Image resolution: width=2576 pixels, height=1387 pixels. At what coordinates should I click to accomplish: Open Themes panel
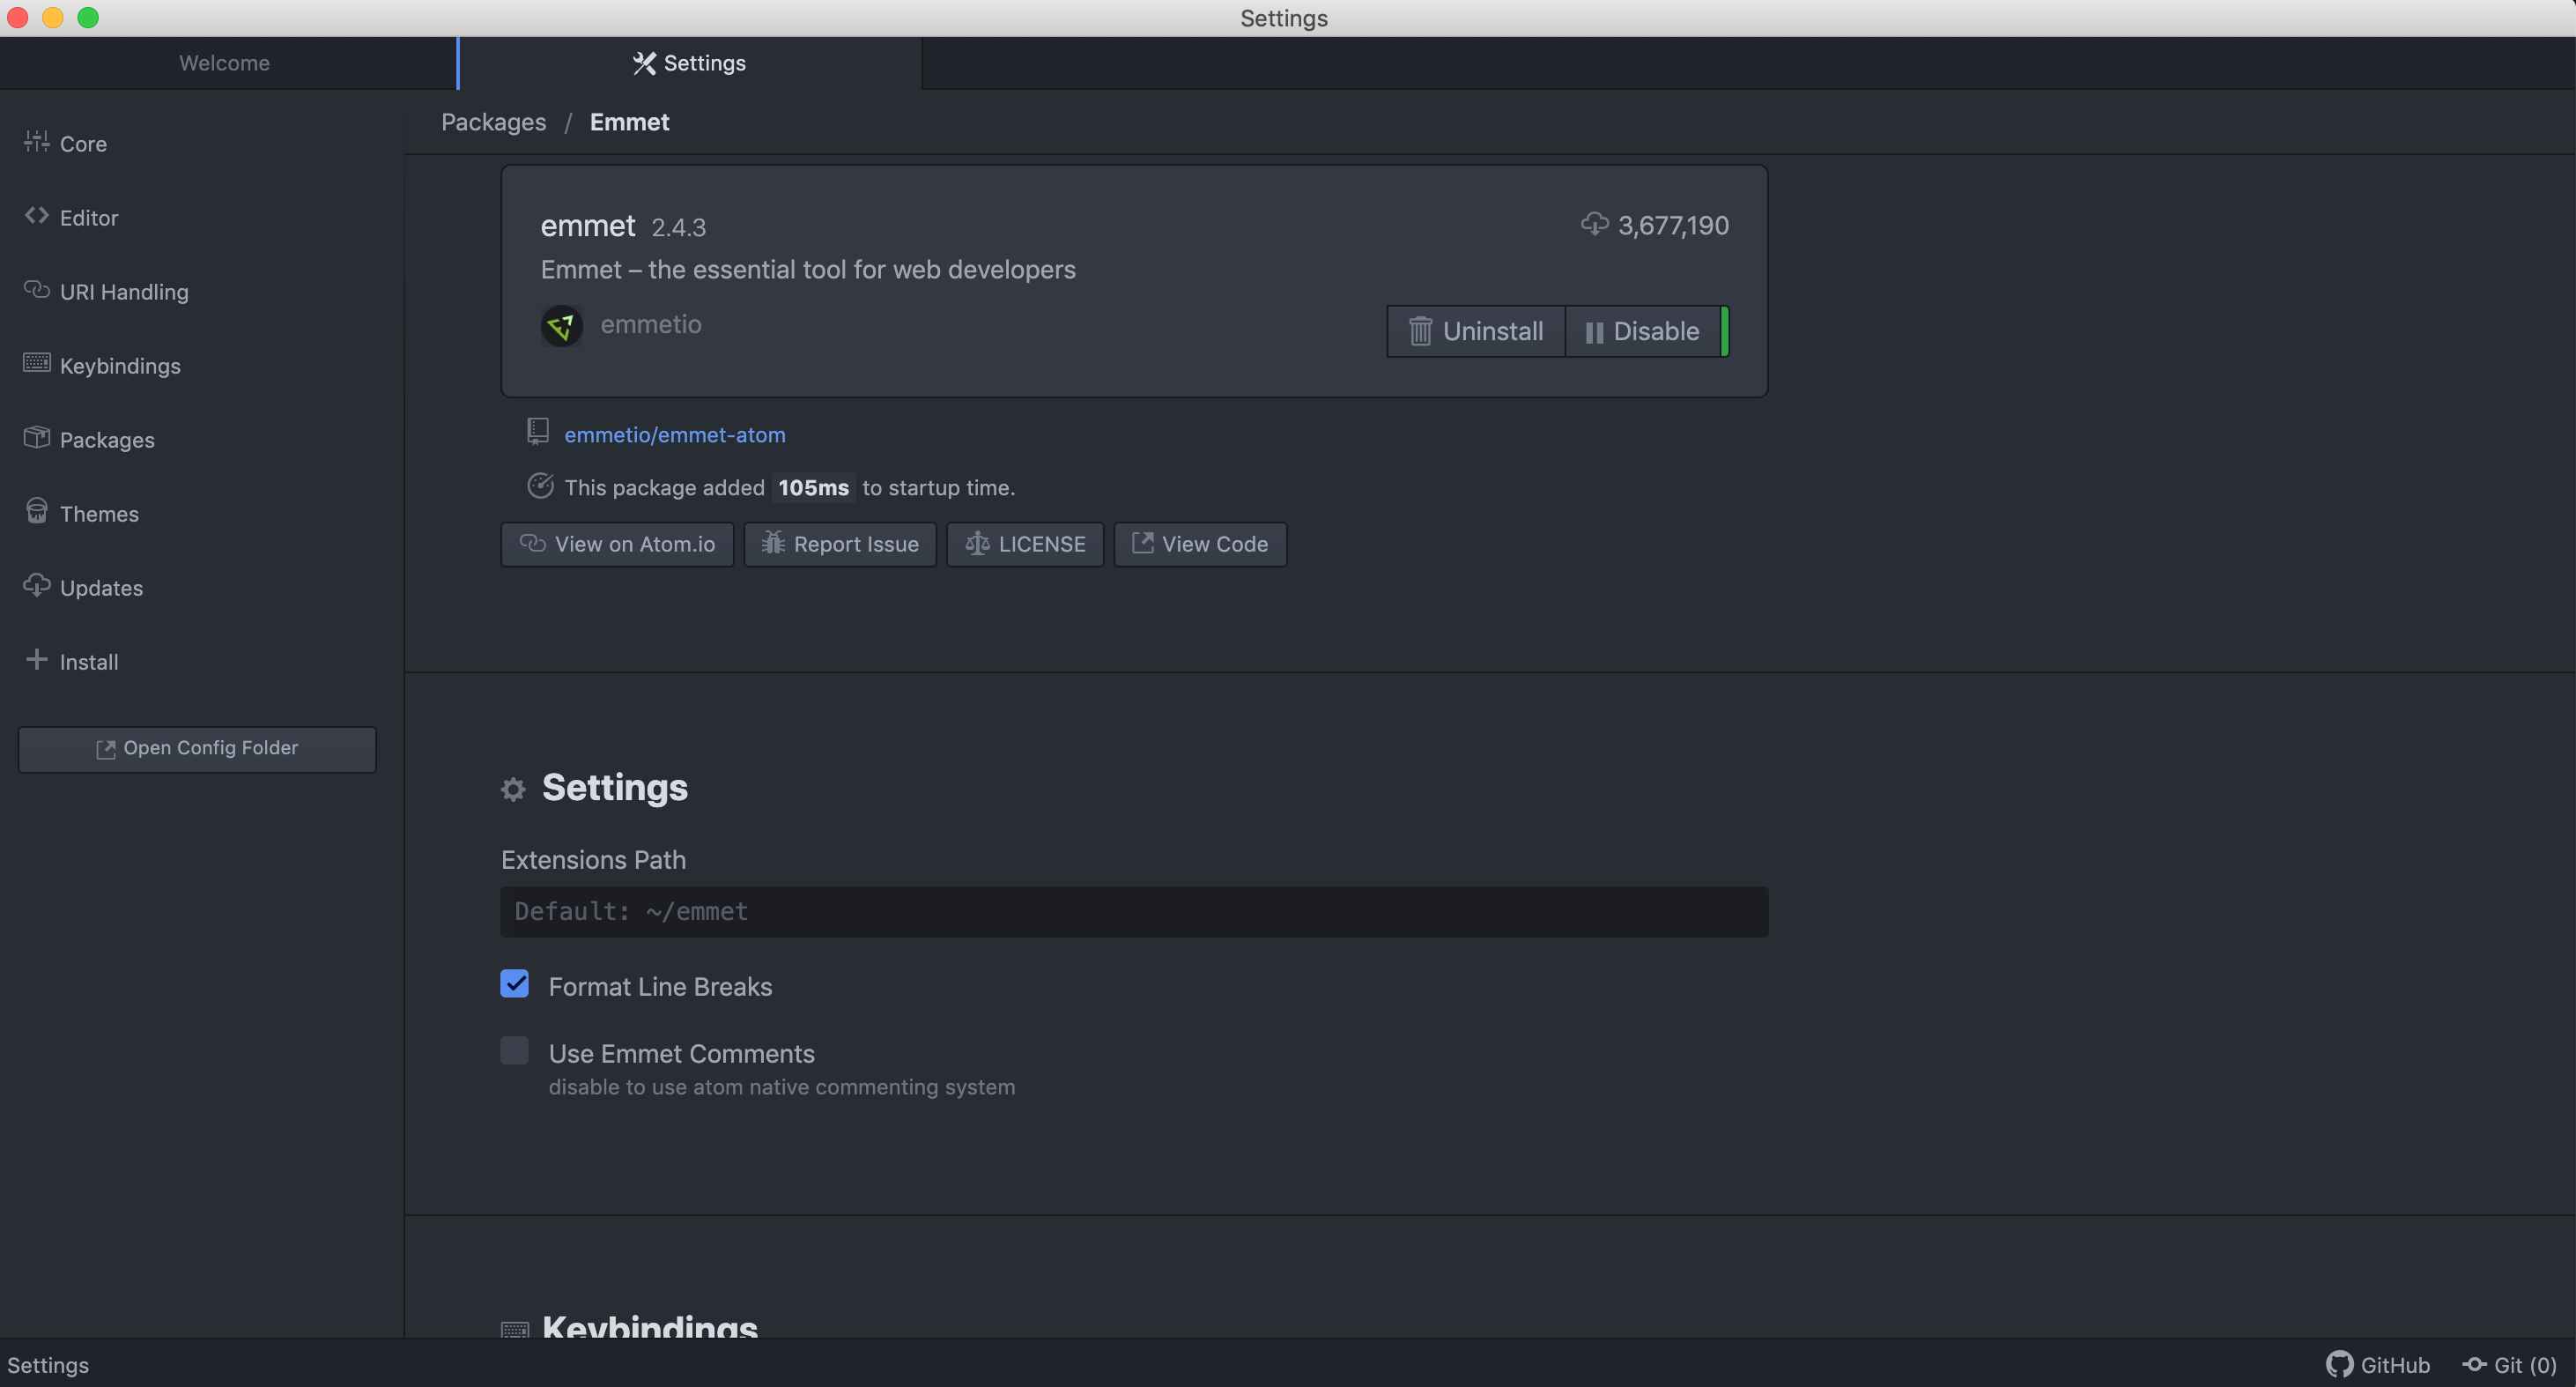pyautogui.click(x=98, y=514)
